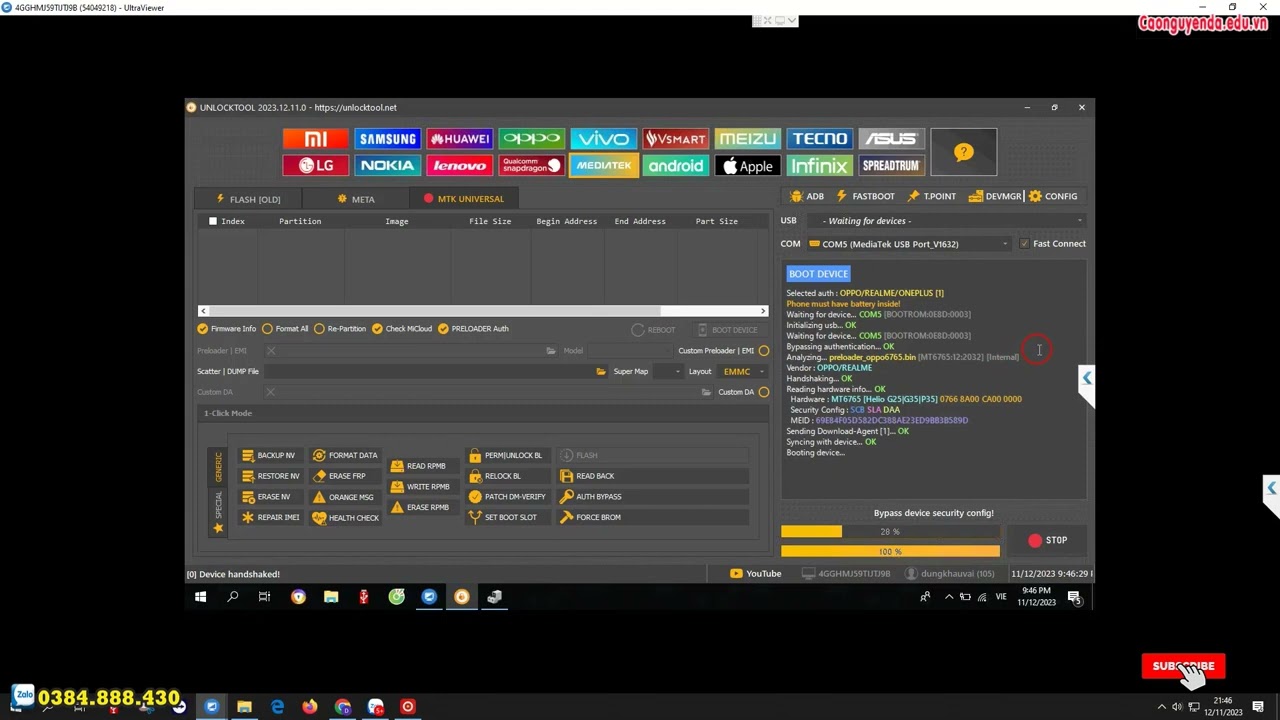Open the help question-mark tile
The image size is (1280, 720).
click(963, 152)
